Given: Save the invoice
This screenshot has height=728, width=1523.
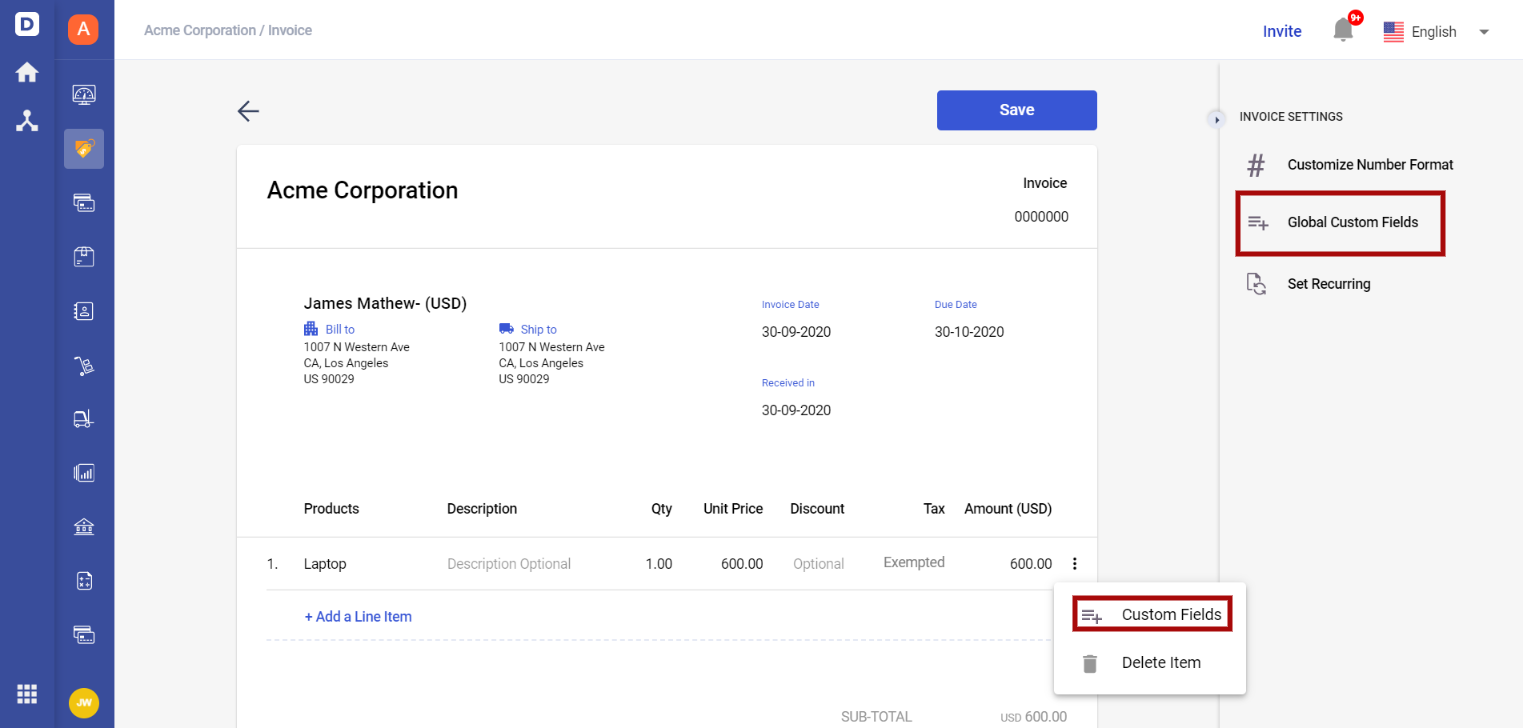Looking at the screenshot, I should point(1017,110).
